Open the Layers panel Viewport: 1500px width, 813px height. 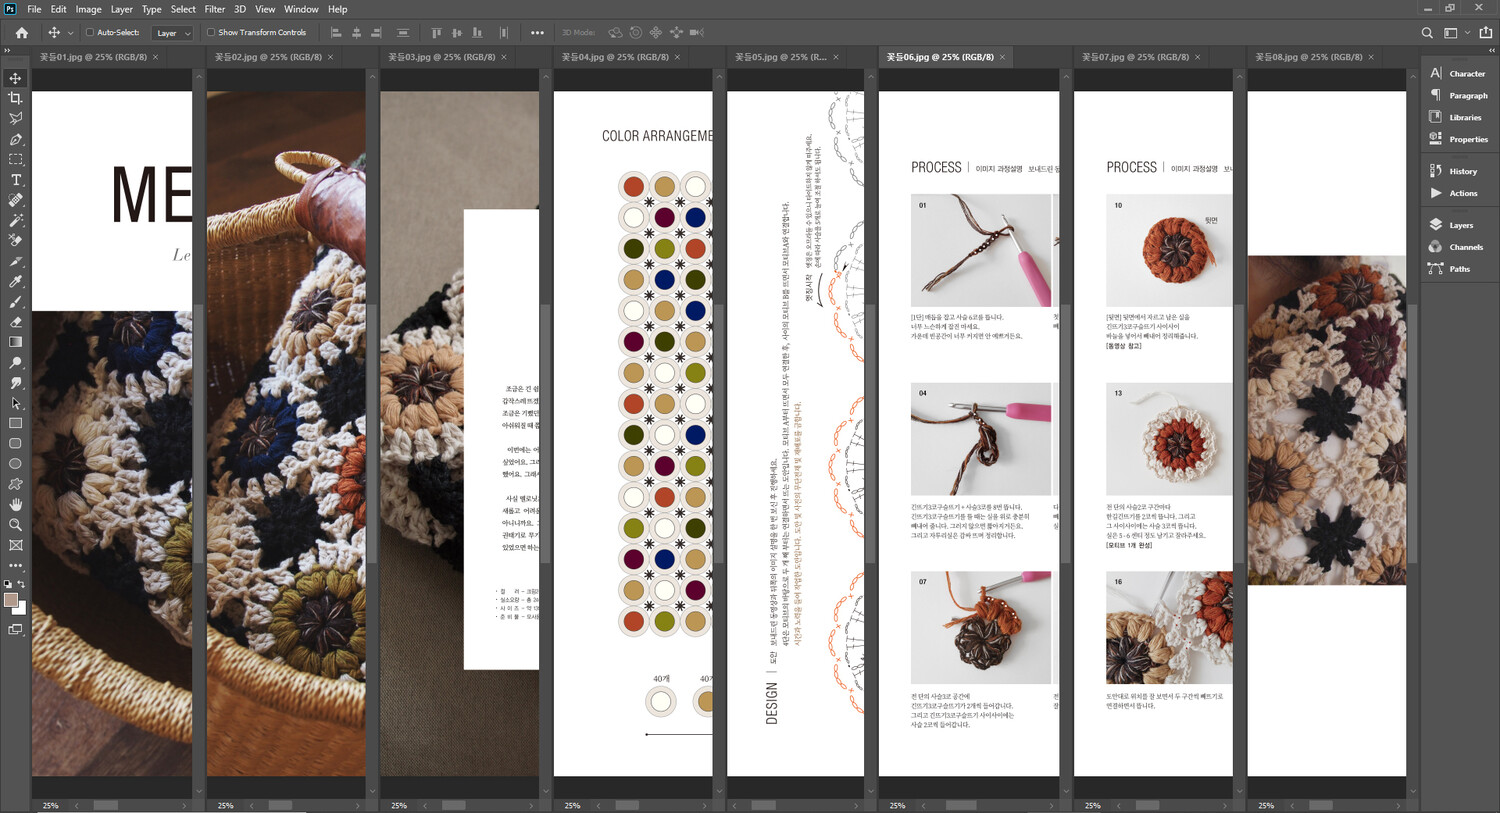coord(1460,225)
